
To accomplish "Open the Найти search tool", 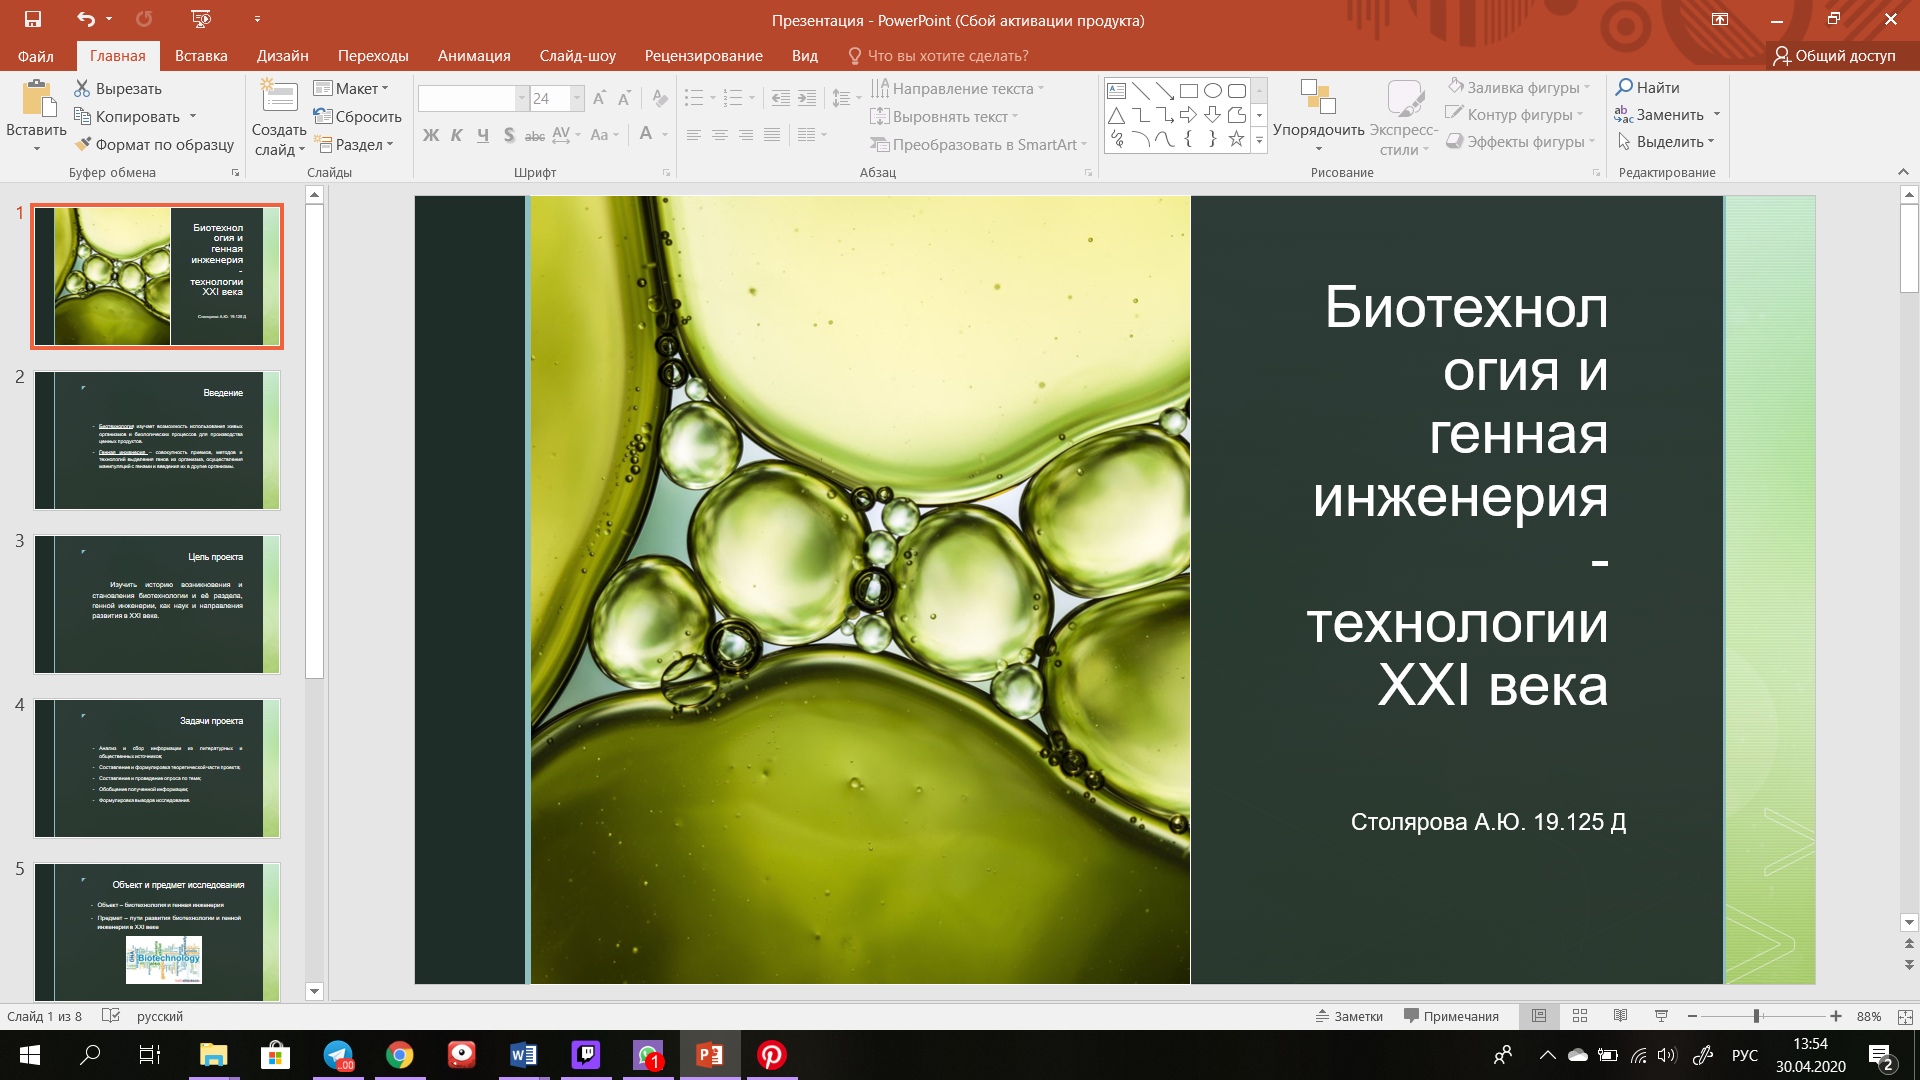I will click(x=1648, y=87).
